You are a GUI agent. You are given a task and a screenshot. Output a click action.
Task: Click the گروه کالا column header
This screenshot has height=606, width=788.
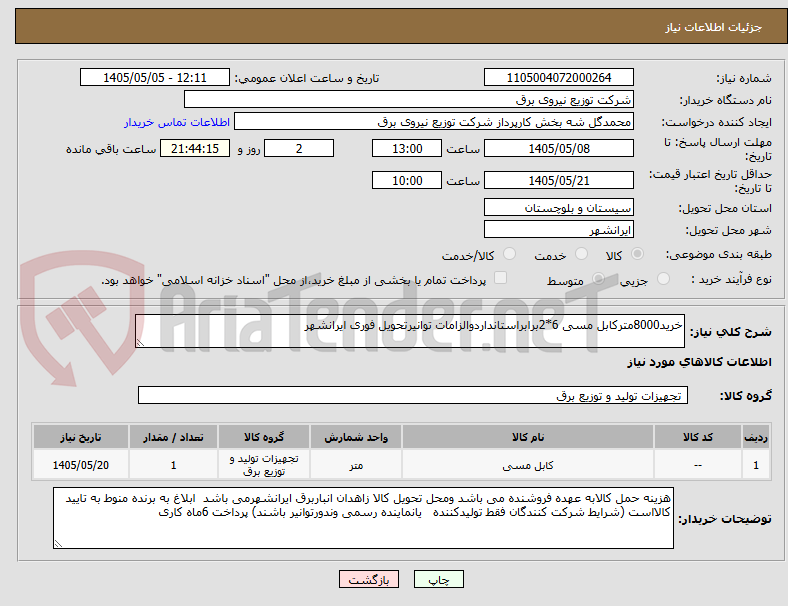pos(264,437)
